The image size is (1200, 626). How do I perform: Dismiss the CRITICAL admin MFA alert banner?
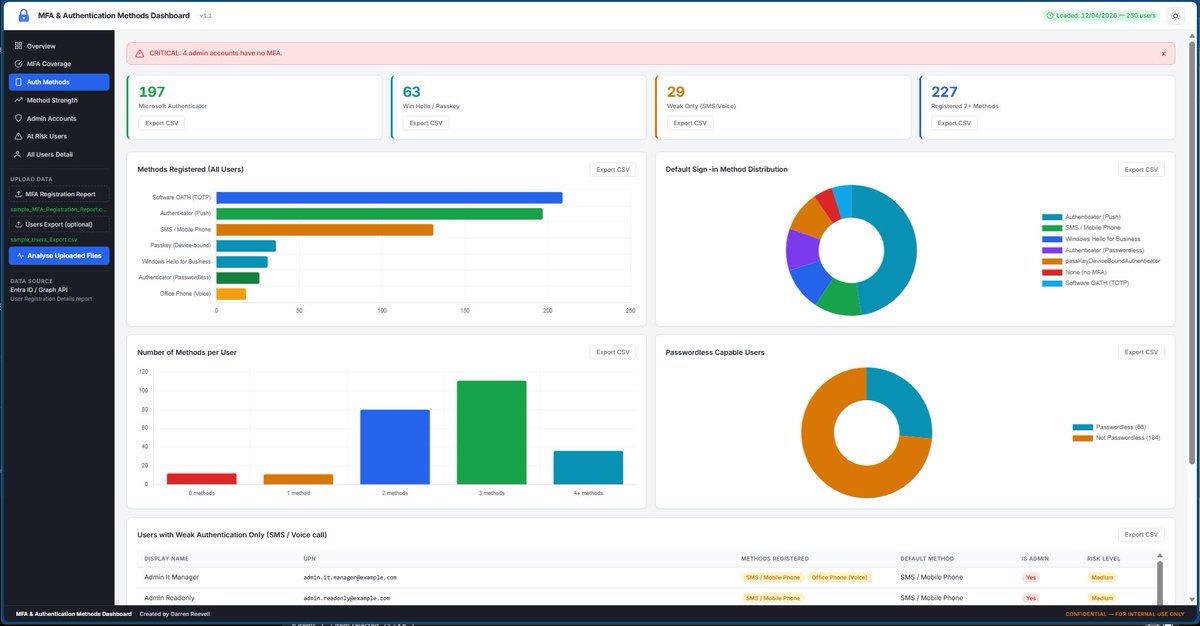click(x=1164, y=52)
